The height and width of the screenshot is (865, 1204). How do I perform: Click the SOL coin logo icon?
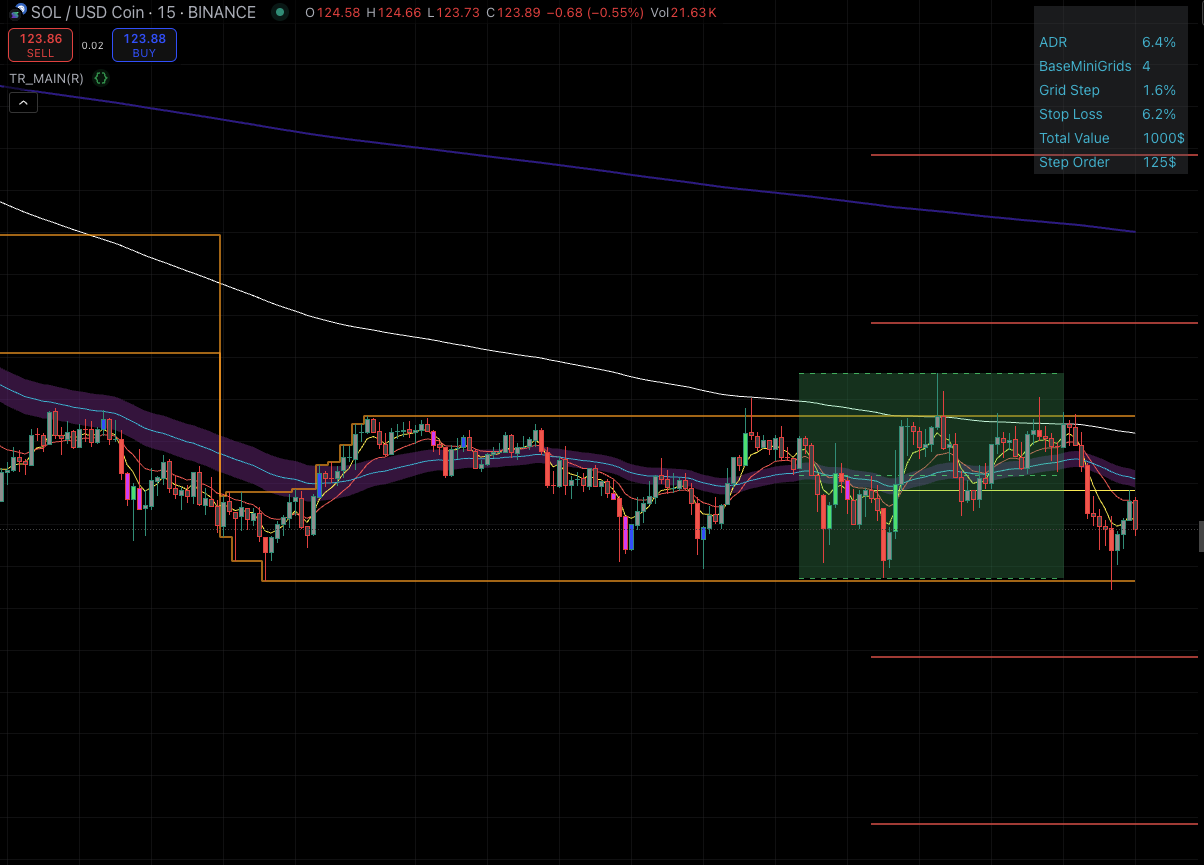[x=18, y=13]
